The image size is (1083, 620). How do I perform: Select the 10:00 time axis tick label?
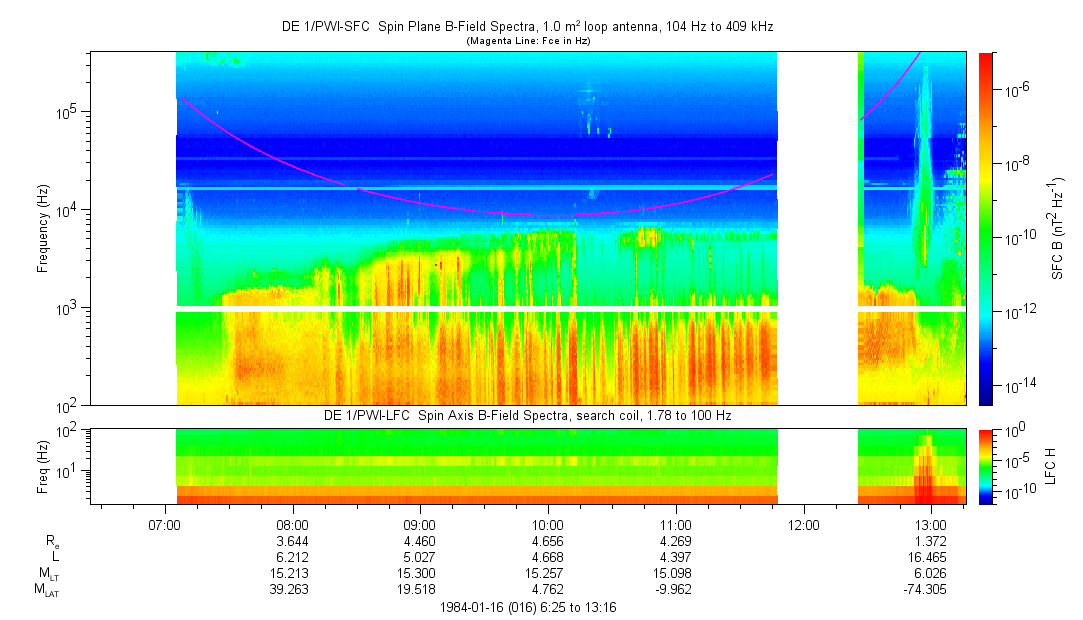547,525
